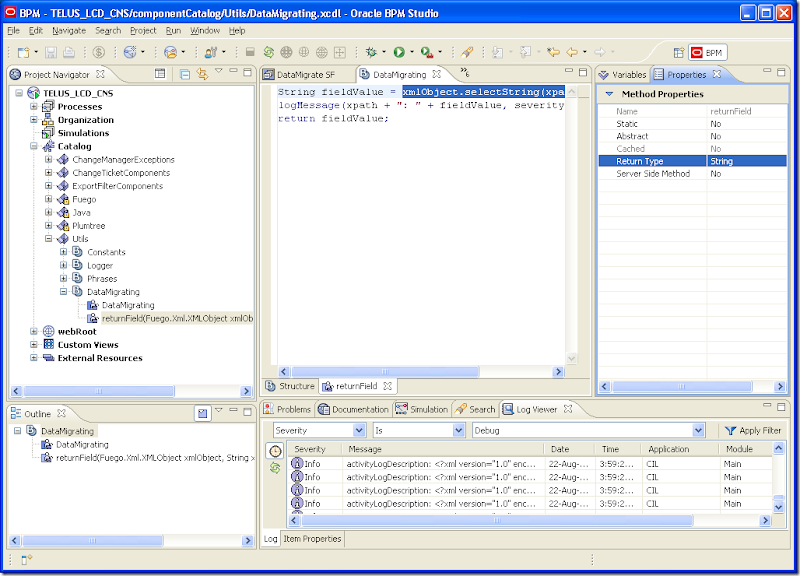Collapse the Utils folder in Catalog tree

(x=49, y=239)
